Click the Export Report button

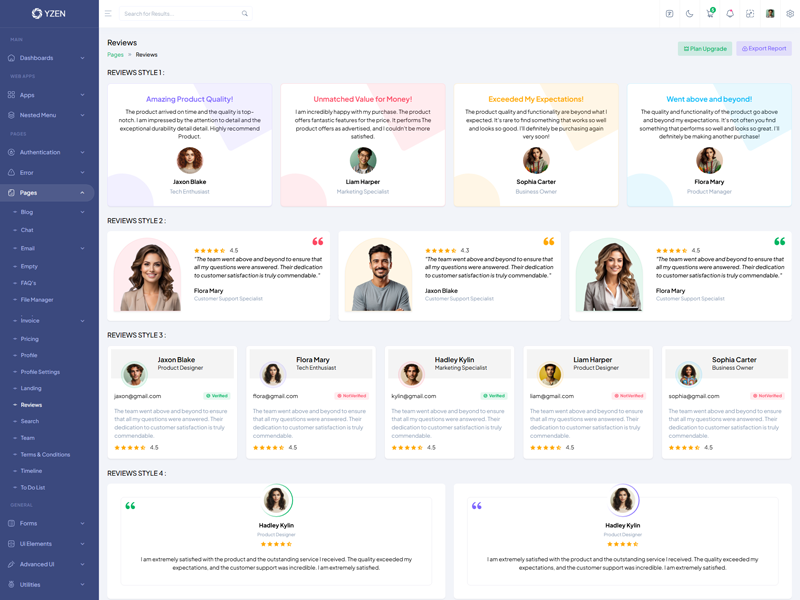pos(764,48)
